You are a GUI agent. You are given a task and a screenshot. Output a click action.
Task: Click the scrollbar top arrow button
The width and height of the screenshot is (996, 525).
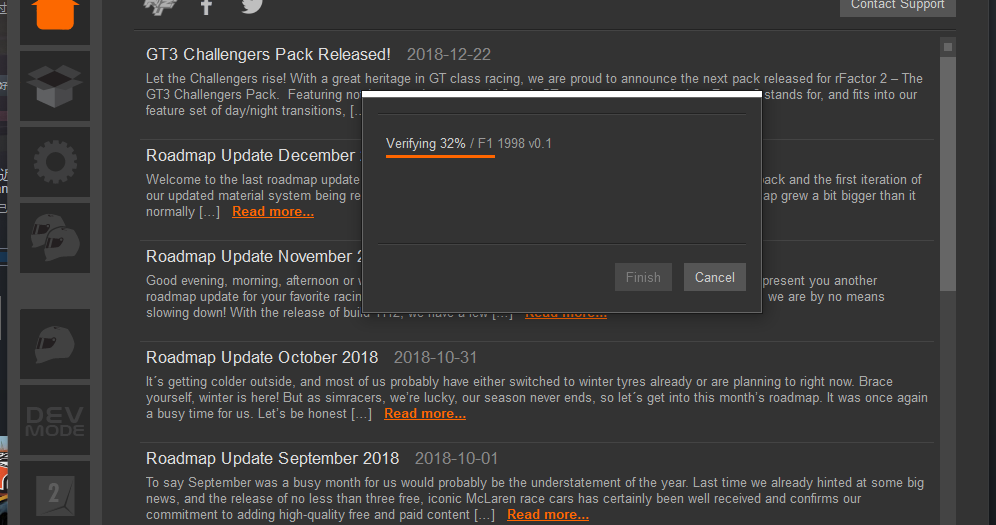tap(948, 47)
